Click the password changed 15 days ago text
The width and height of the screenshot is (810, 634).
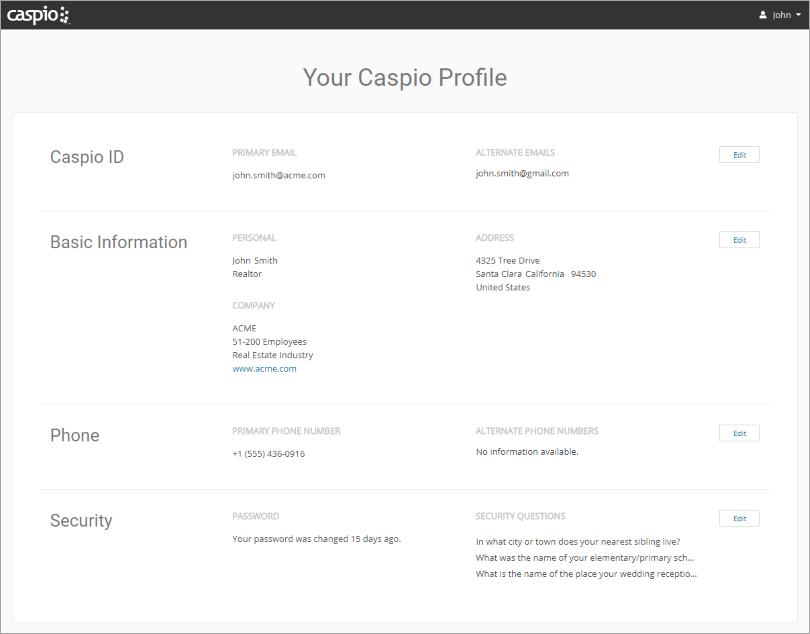tap(316, 539)
